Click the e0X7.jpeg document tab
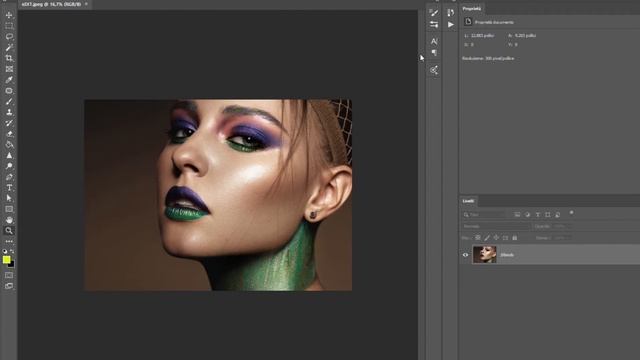Image resolution: width=640 pixels, height=360 pixels. 51,4
